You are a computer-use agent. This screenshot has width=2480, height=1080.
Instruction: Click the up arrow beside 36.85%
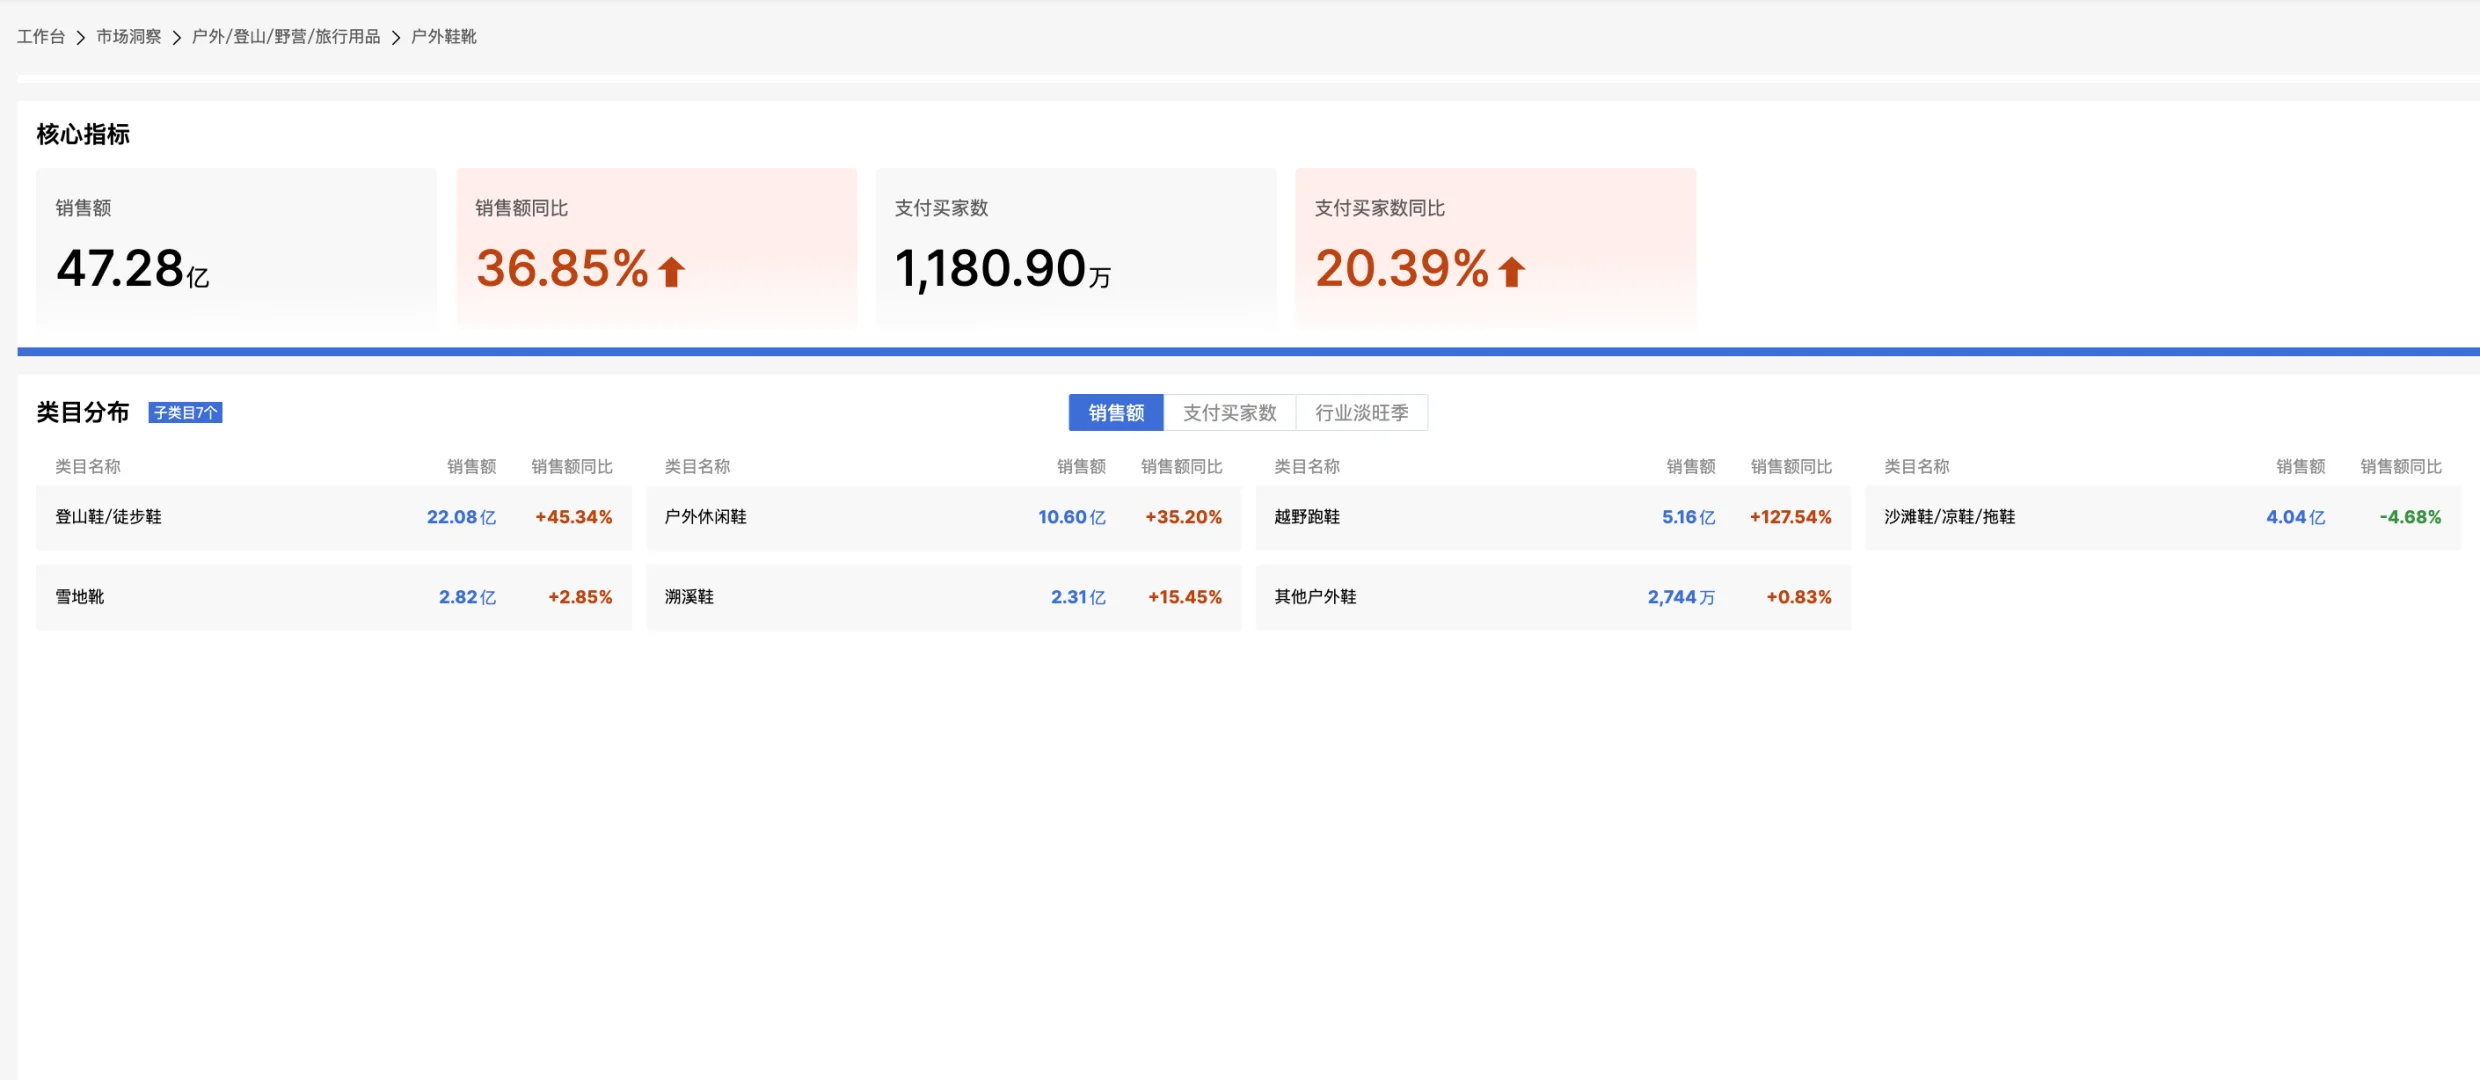coord(672,272)
